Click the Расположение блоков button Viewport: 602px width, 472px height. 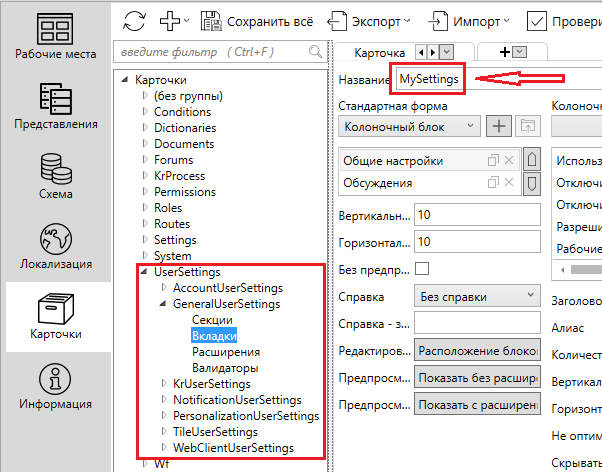coord(477,350)
